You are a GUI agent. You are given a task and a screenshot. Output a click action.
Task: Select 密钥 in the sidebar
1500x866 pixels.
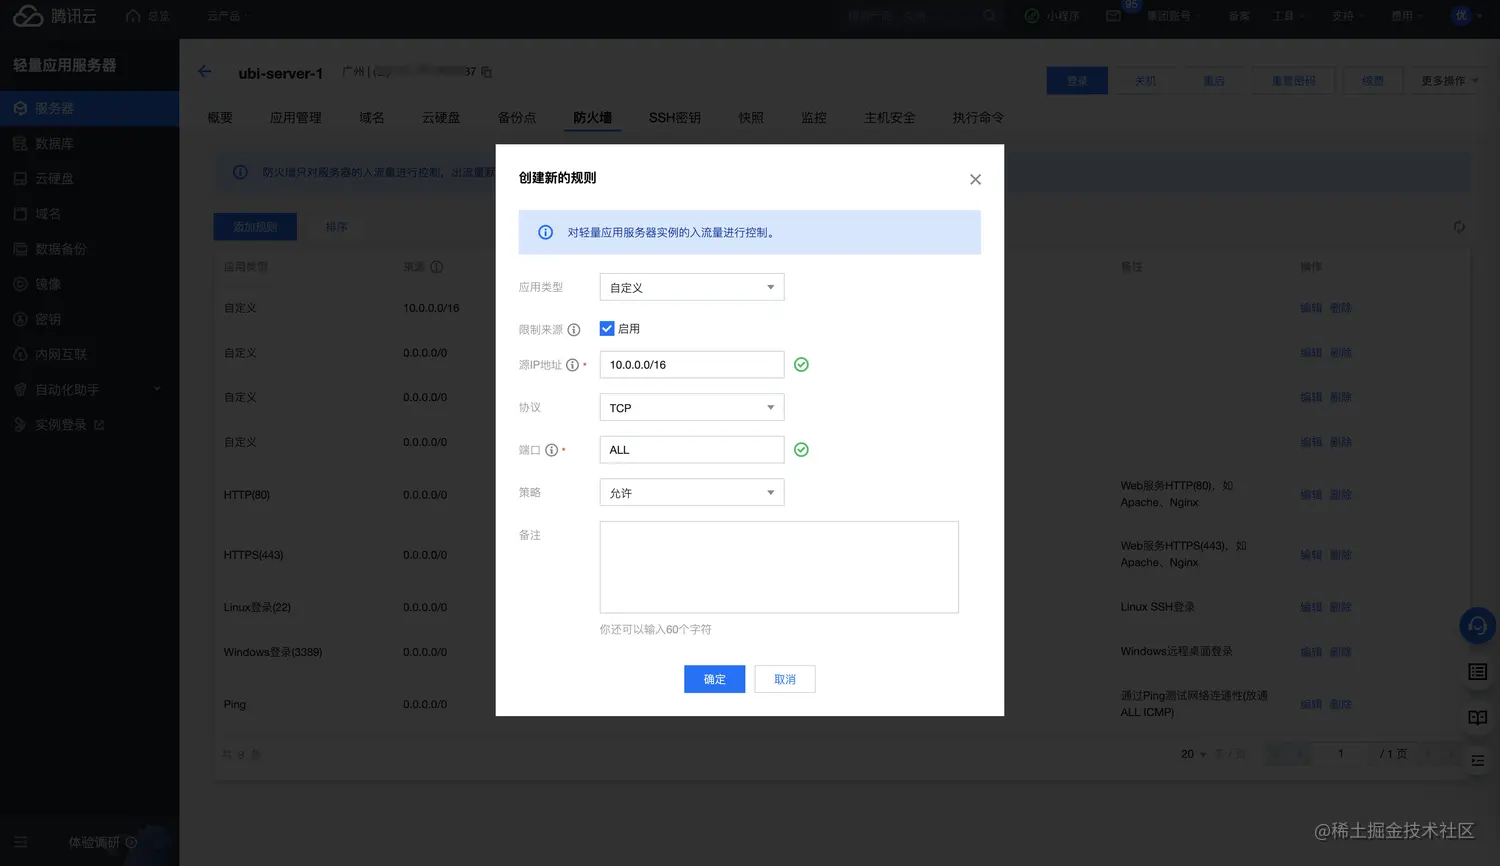(x=89, y=319)
